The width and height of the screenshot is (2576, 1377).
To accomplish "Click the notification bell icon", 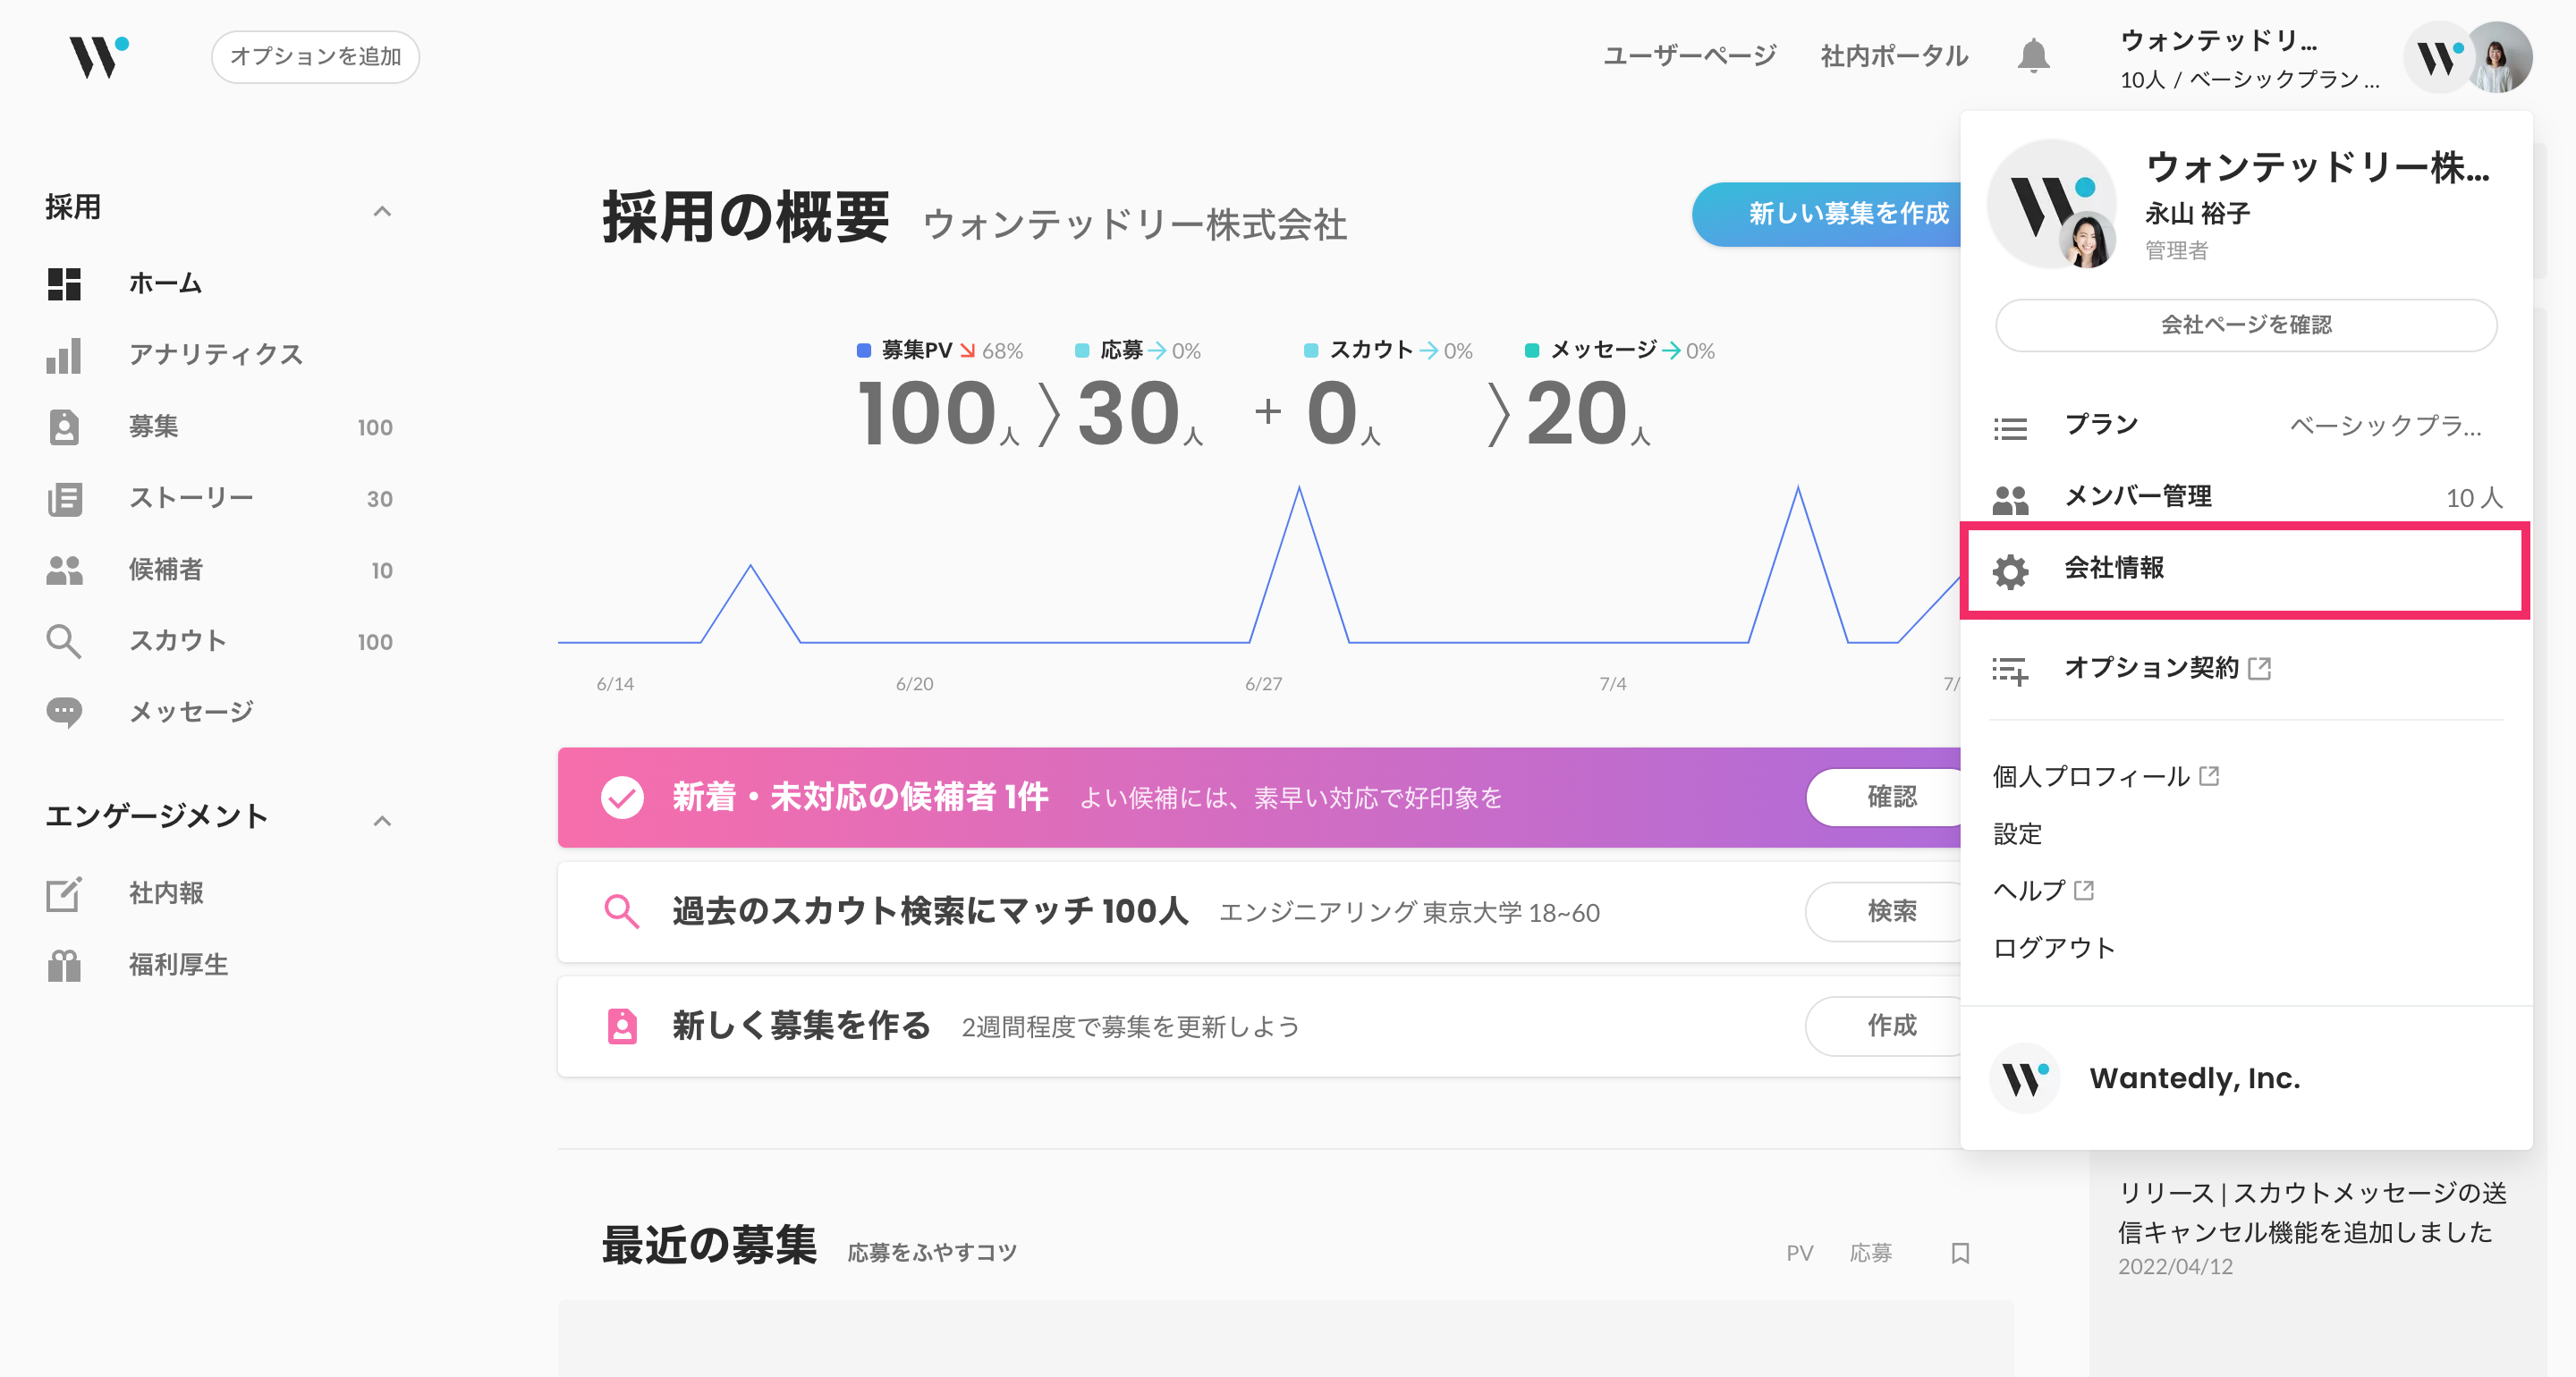I will point(2033,56).
